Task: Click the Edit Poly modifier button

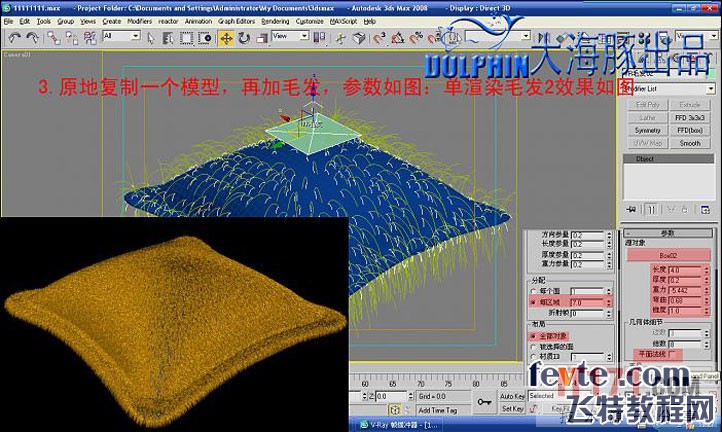Action: (647, 105)
